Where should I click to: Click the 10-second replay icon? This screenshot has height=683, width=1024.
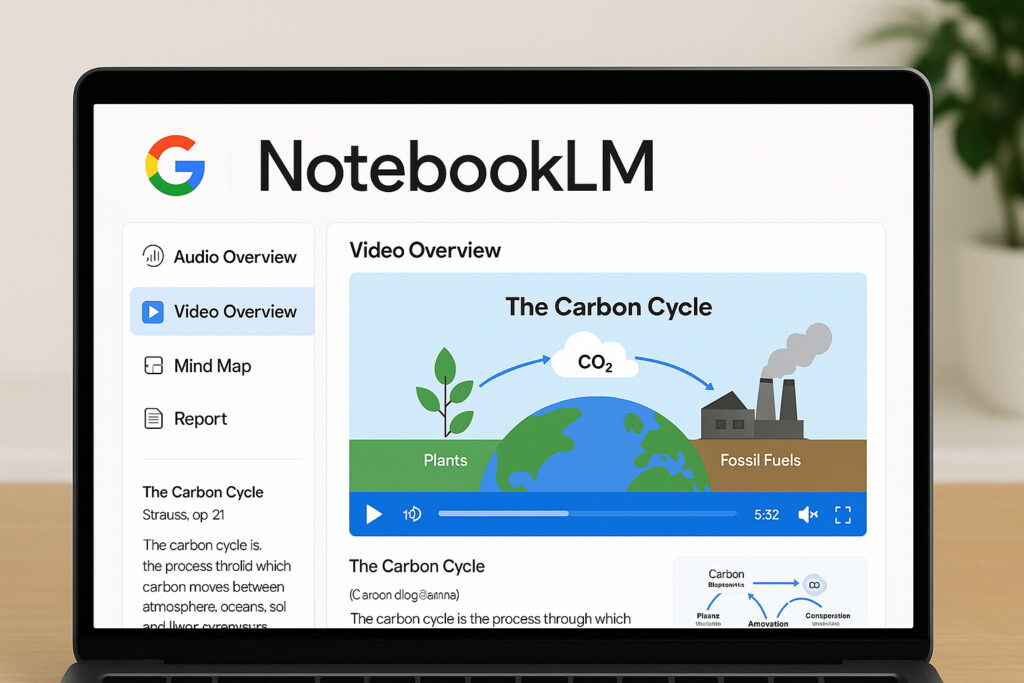(411, 515)
